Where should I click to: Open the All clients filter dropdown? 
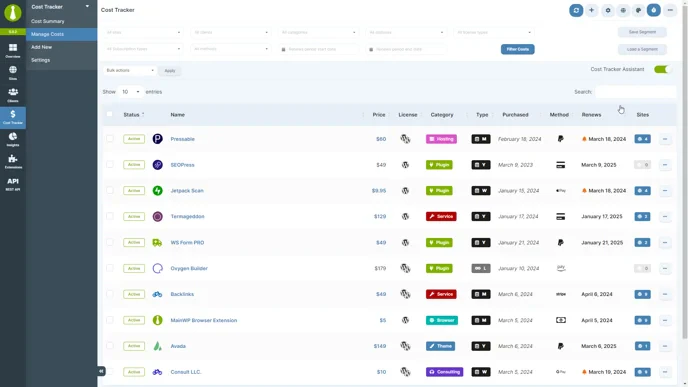(231, 32)
